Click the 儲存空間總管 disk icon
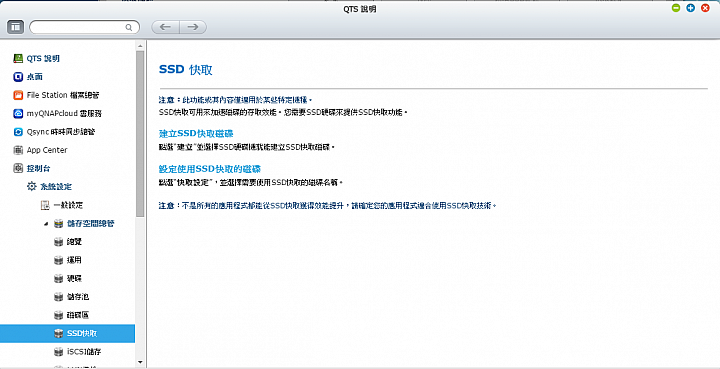 pyautogui.click(x=58, y=224)
